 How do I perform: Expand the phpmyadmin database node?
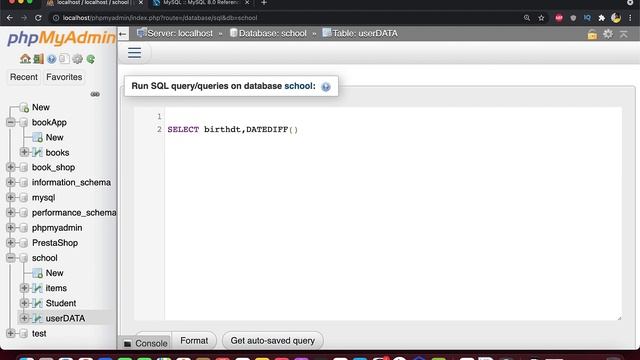11,227
